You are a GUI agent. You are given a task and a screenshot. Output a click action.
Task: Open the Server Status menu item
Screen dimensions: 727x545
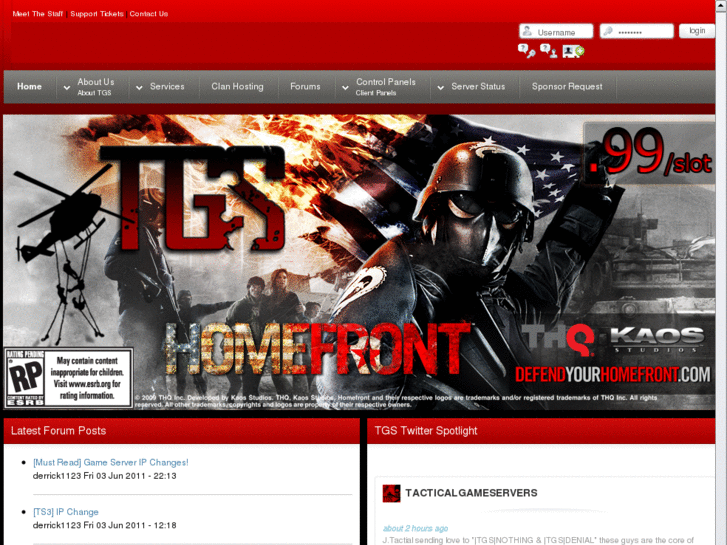(x=478, y=86)
